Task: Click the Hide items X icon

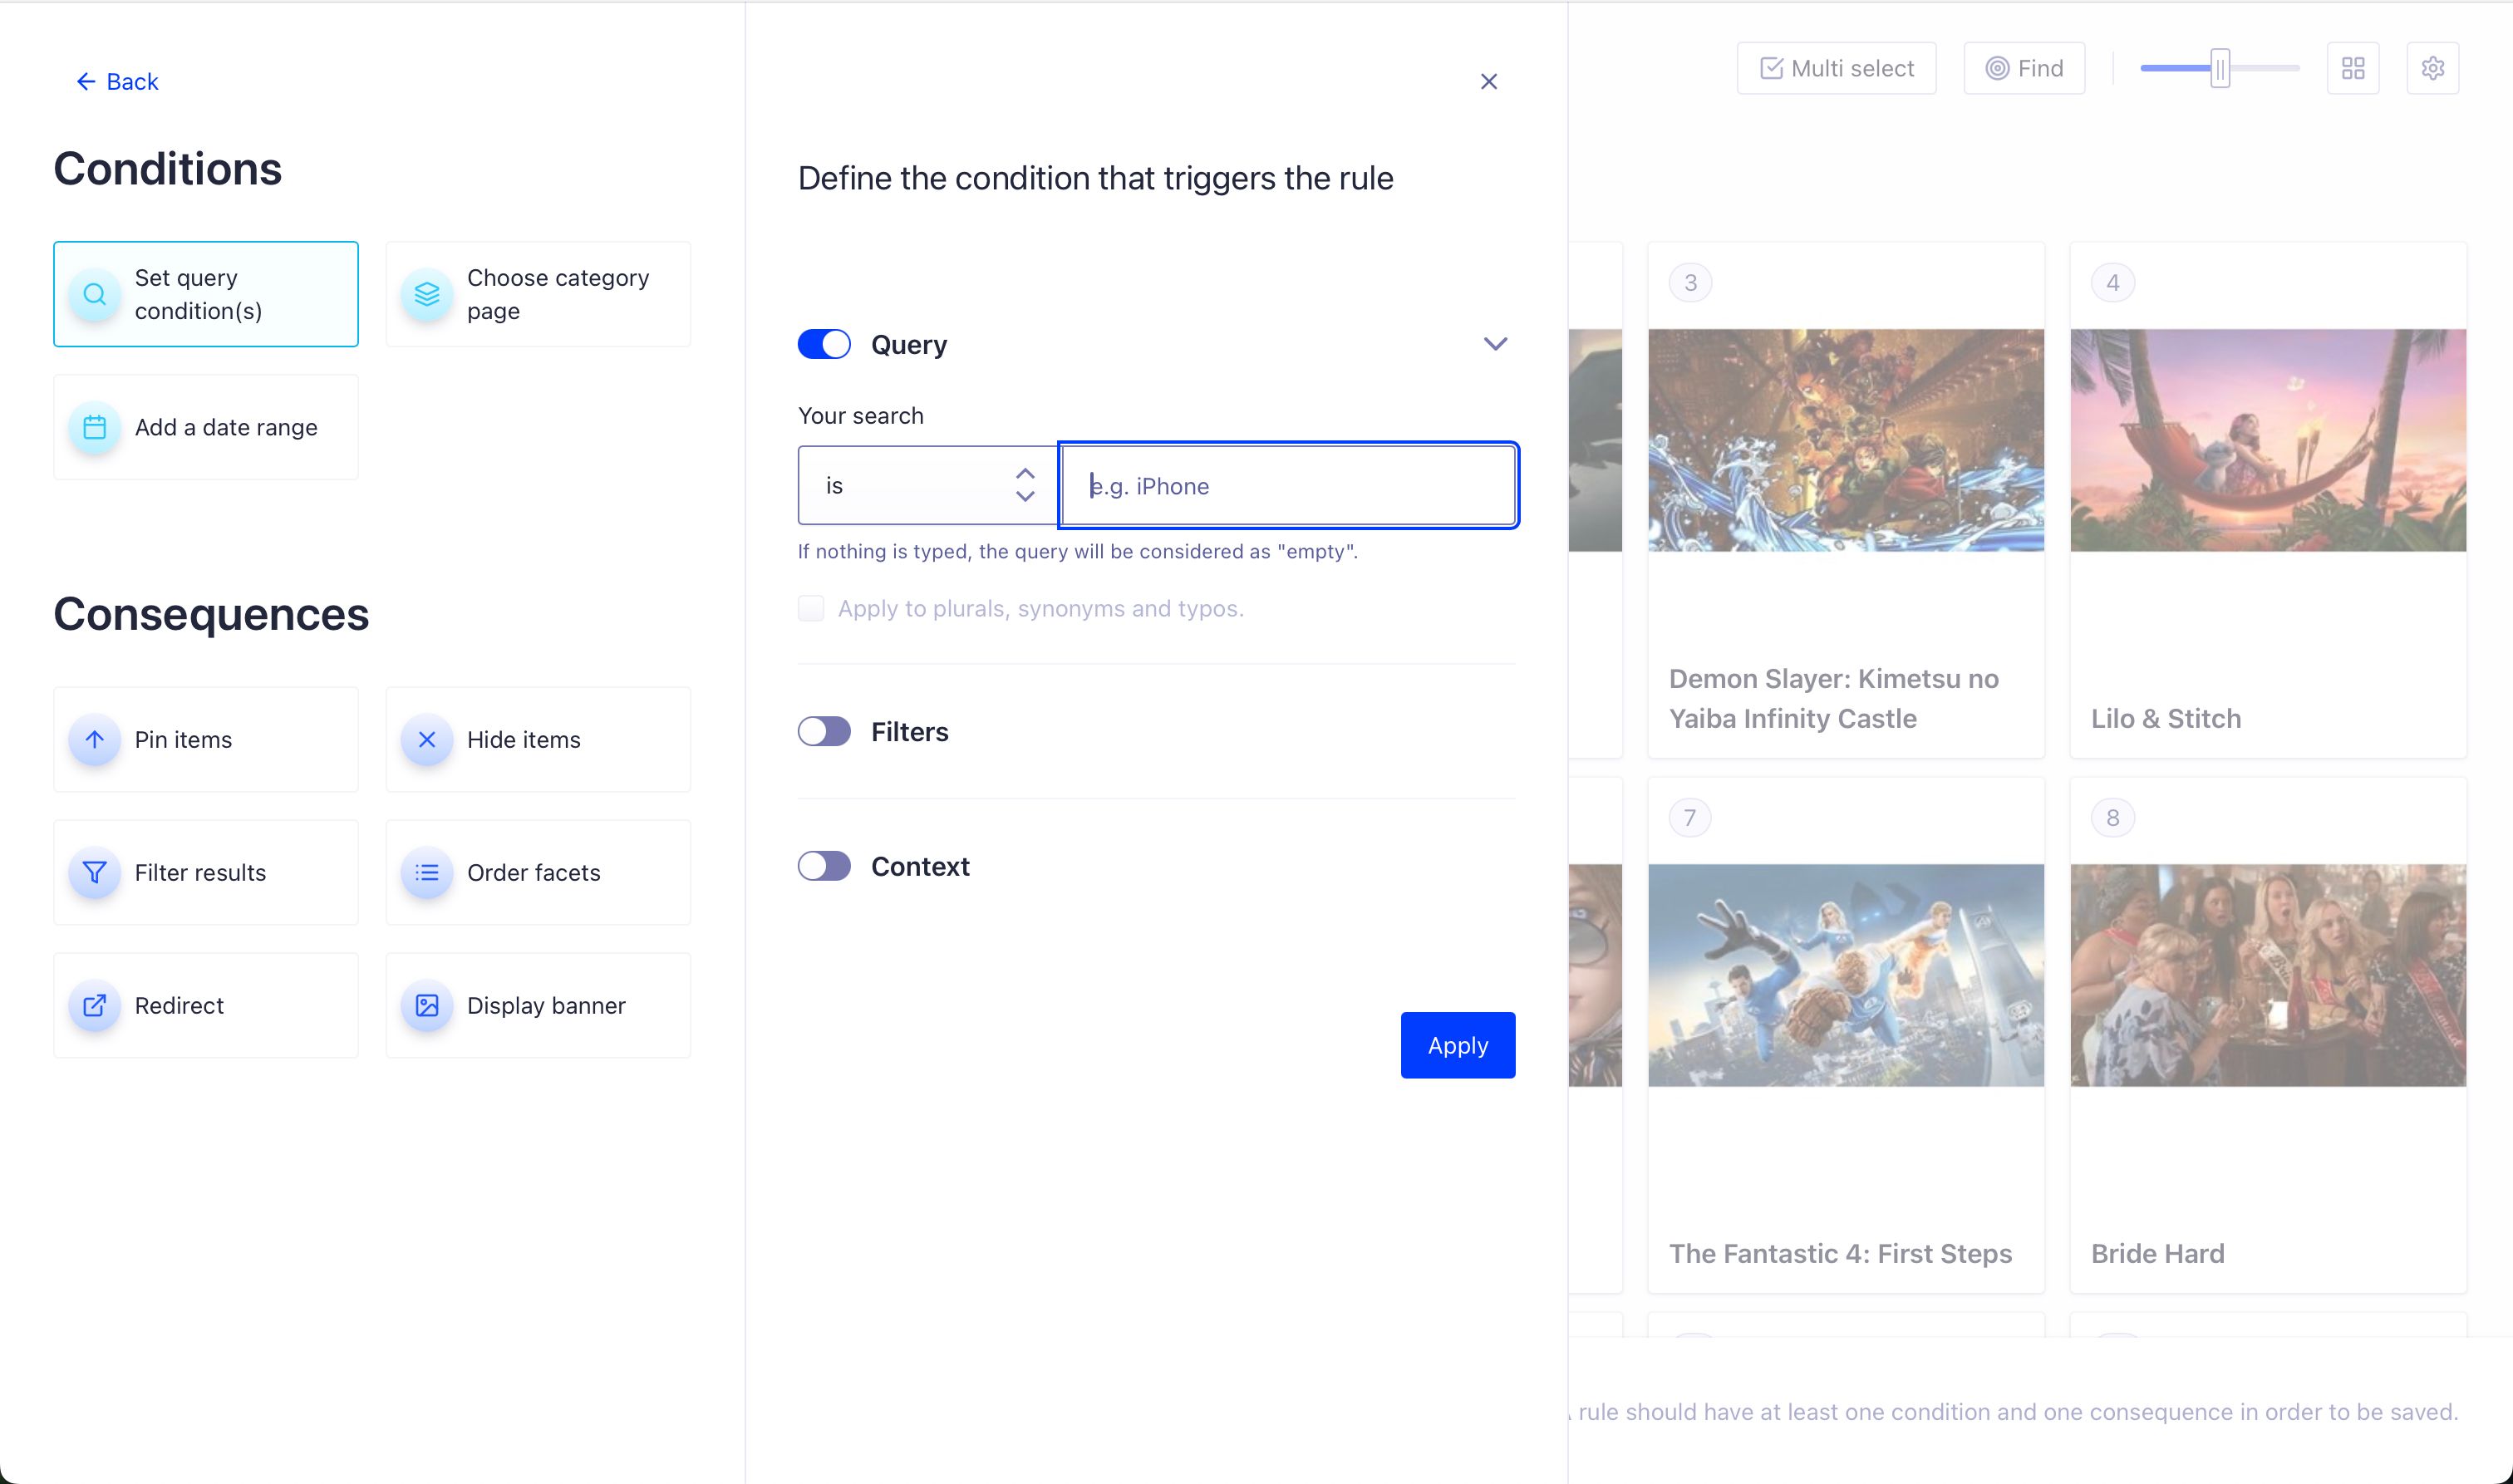Action: click(427, 740)
